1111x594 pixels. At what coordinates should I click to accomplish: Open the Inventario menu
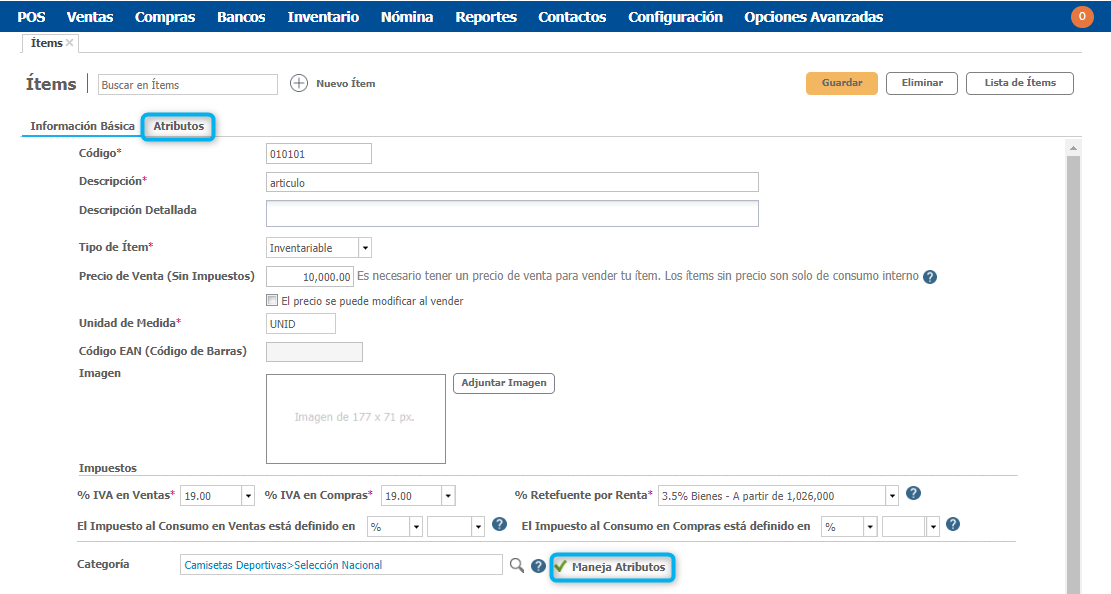coord(323,17)
